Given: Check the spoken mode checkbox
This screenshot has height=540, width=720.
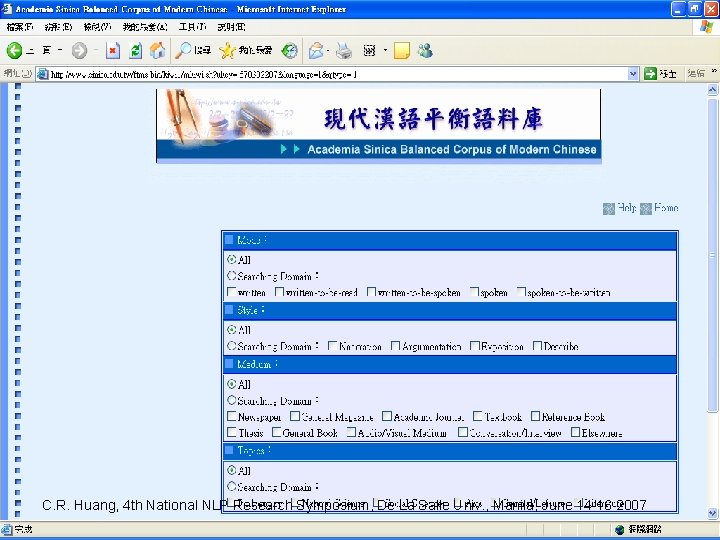Looking at the screenshot, I should pos(474,292).
